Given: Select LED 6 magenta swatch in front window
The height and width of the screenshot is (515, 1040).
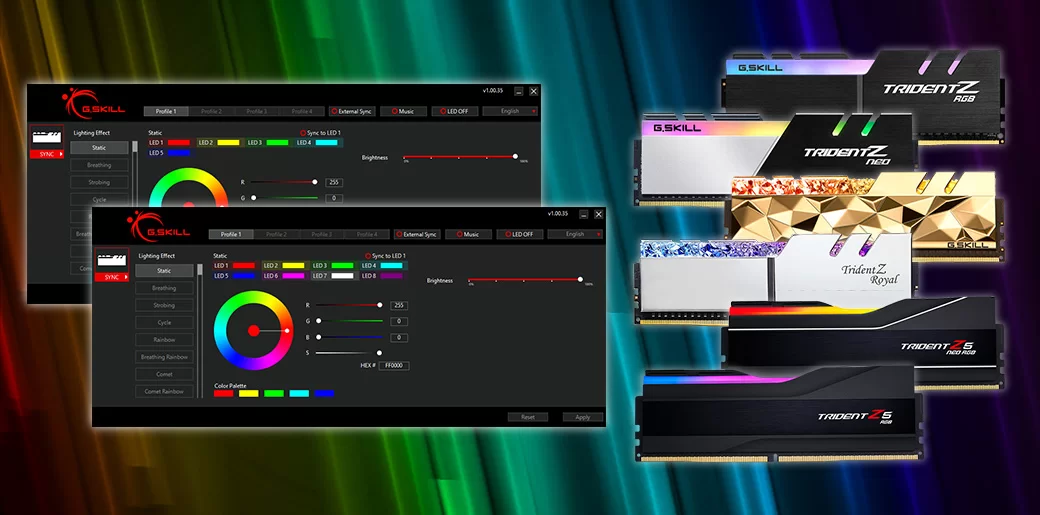Looking at the screenshot, I should pos(292,275).
